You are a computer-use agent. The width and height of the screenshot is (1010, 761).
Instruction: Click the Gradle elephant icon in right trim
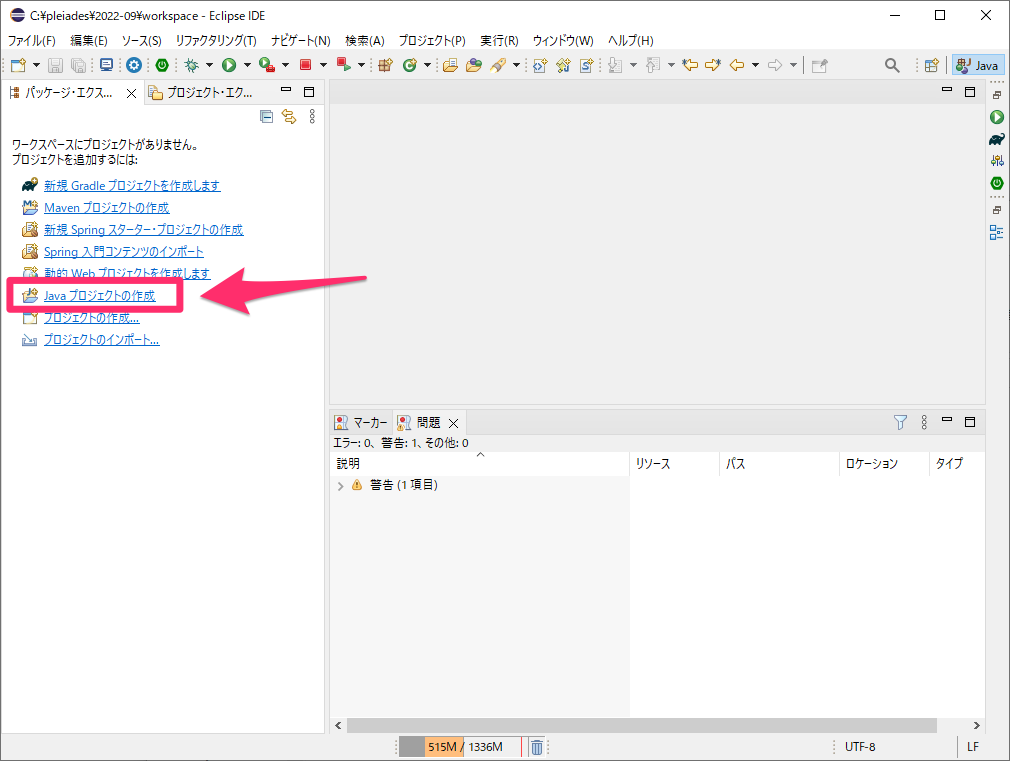click(996, 139)
